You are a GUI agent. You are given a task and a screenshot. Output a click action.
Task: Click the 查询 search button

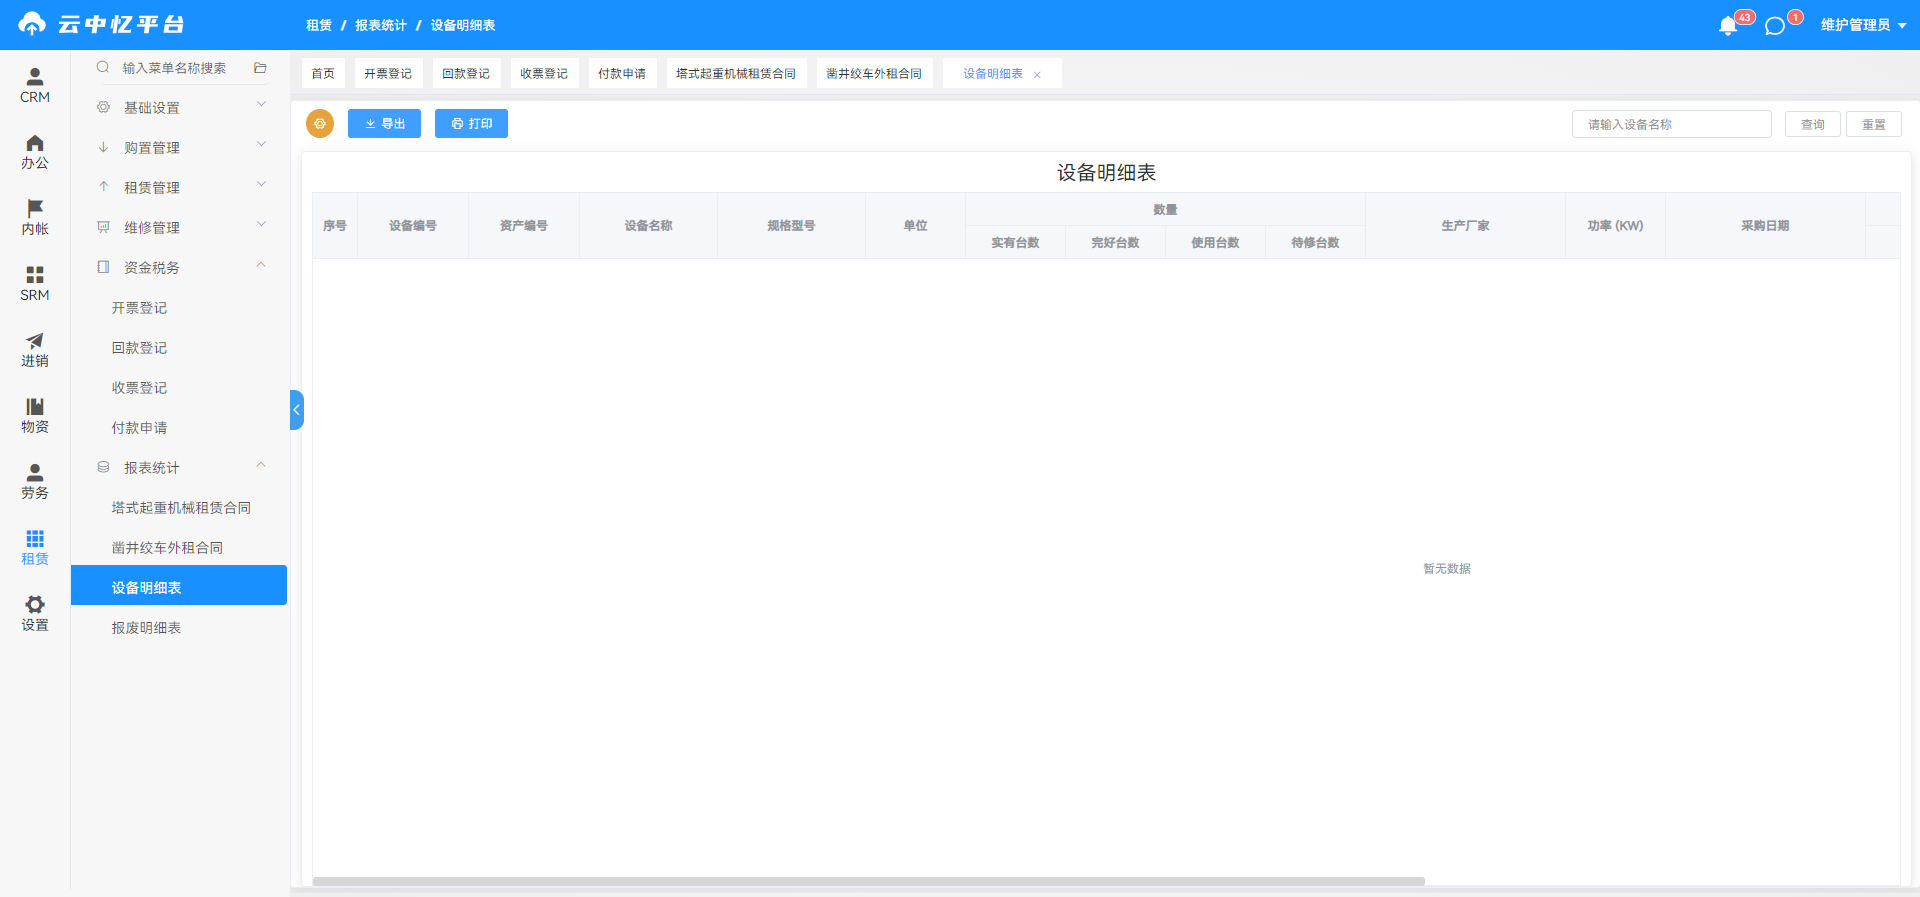click(x=1812, y=124)
